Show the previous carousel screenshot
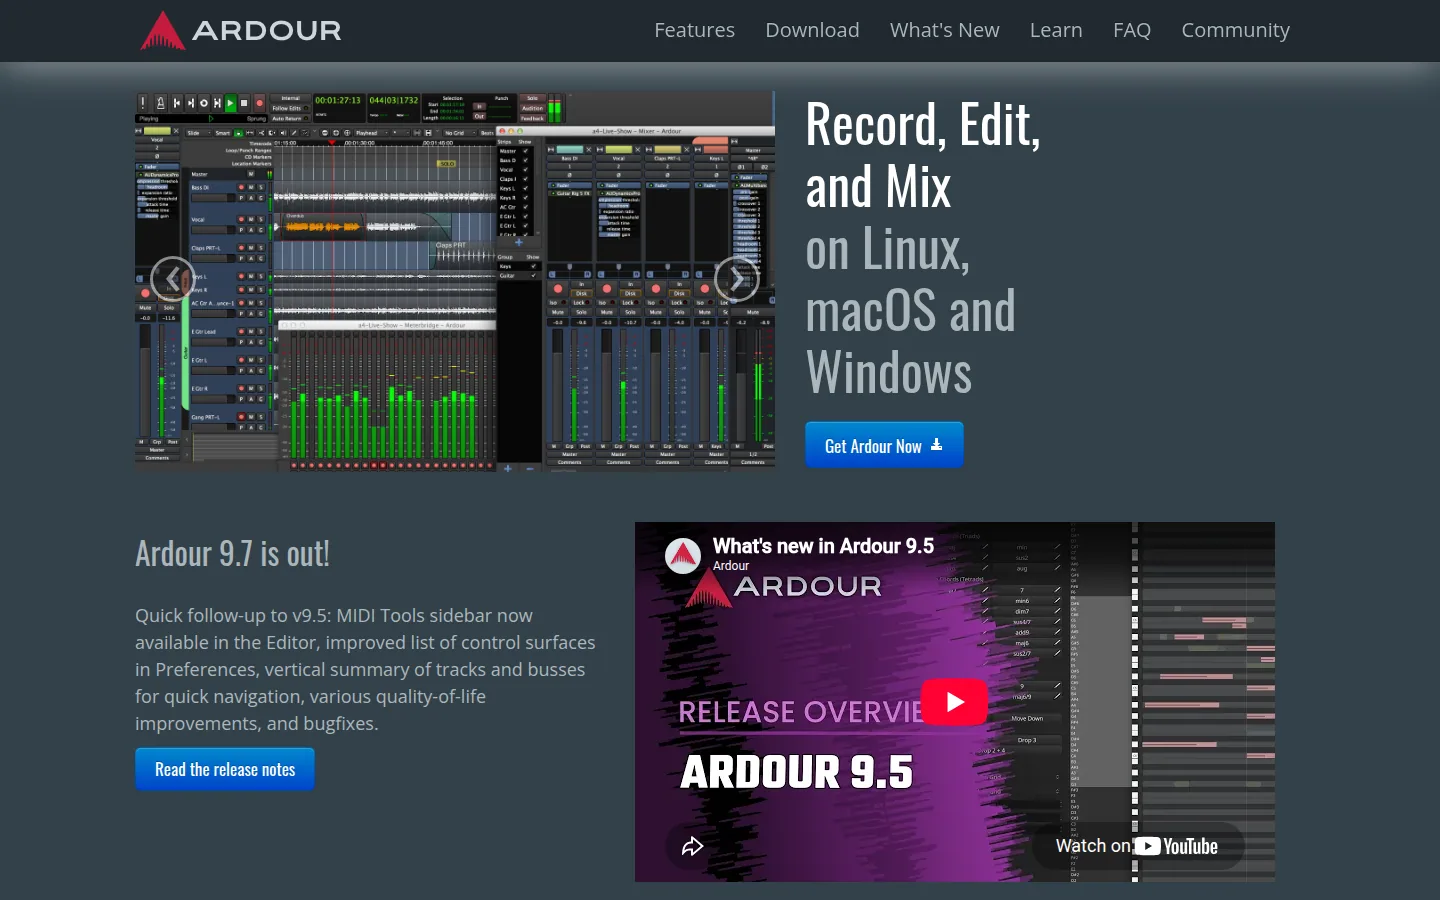Viewport: 1440px width, 900px height. [x=173, y=279]
